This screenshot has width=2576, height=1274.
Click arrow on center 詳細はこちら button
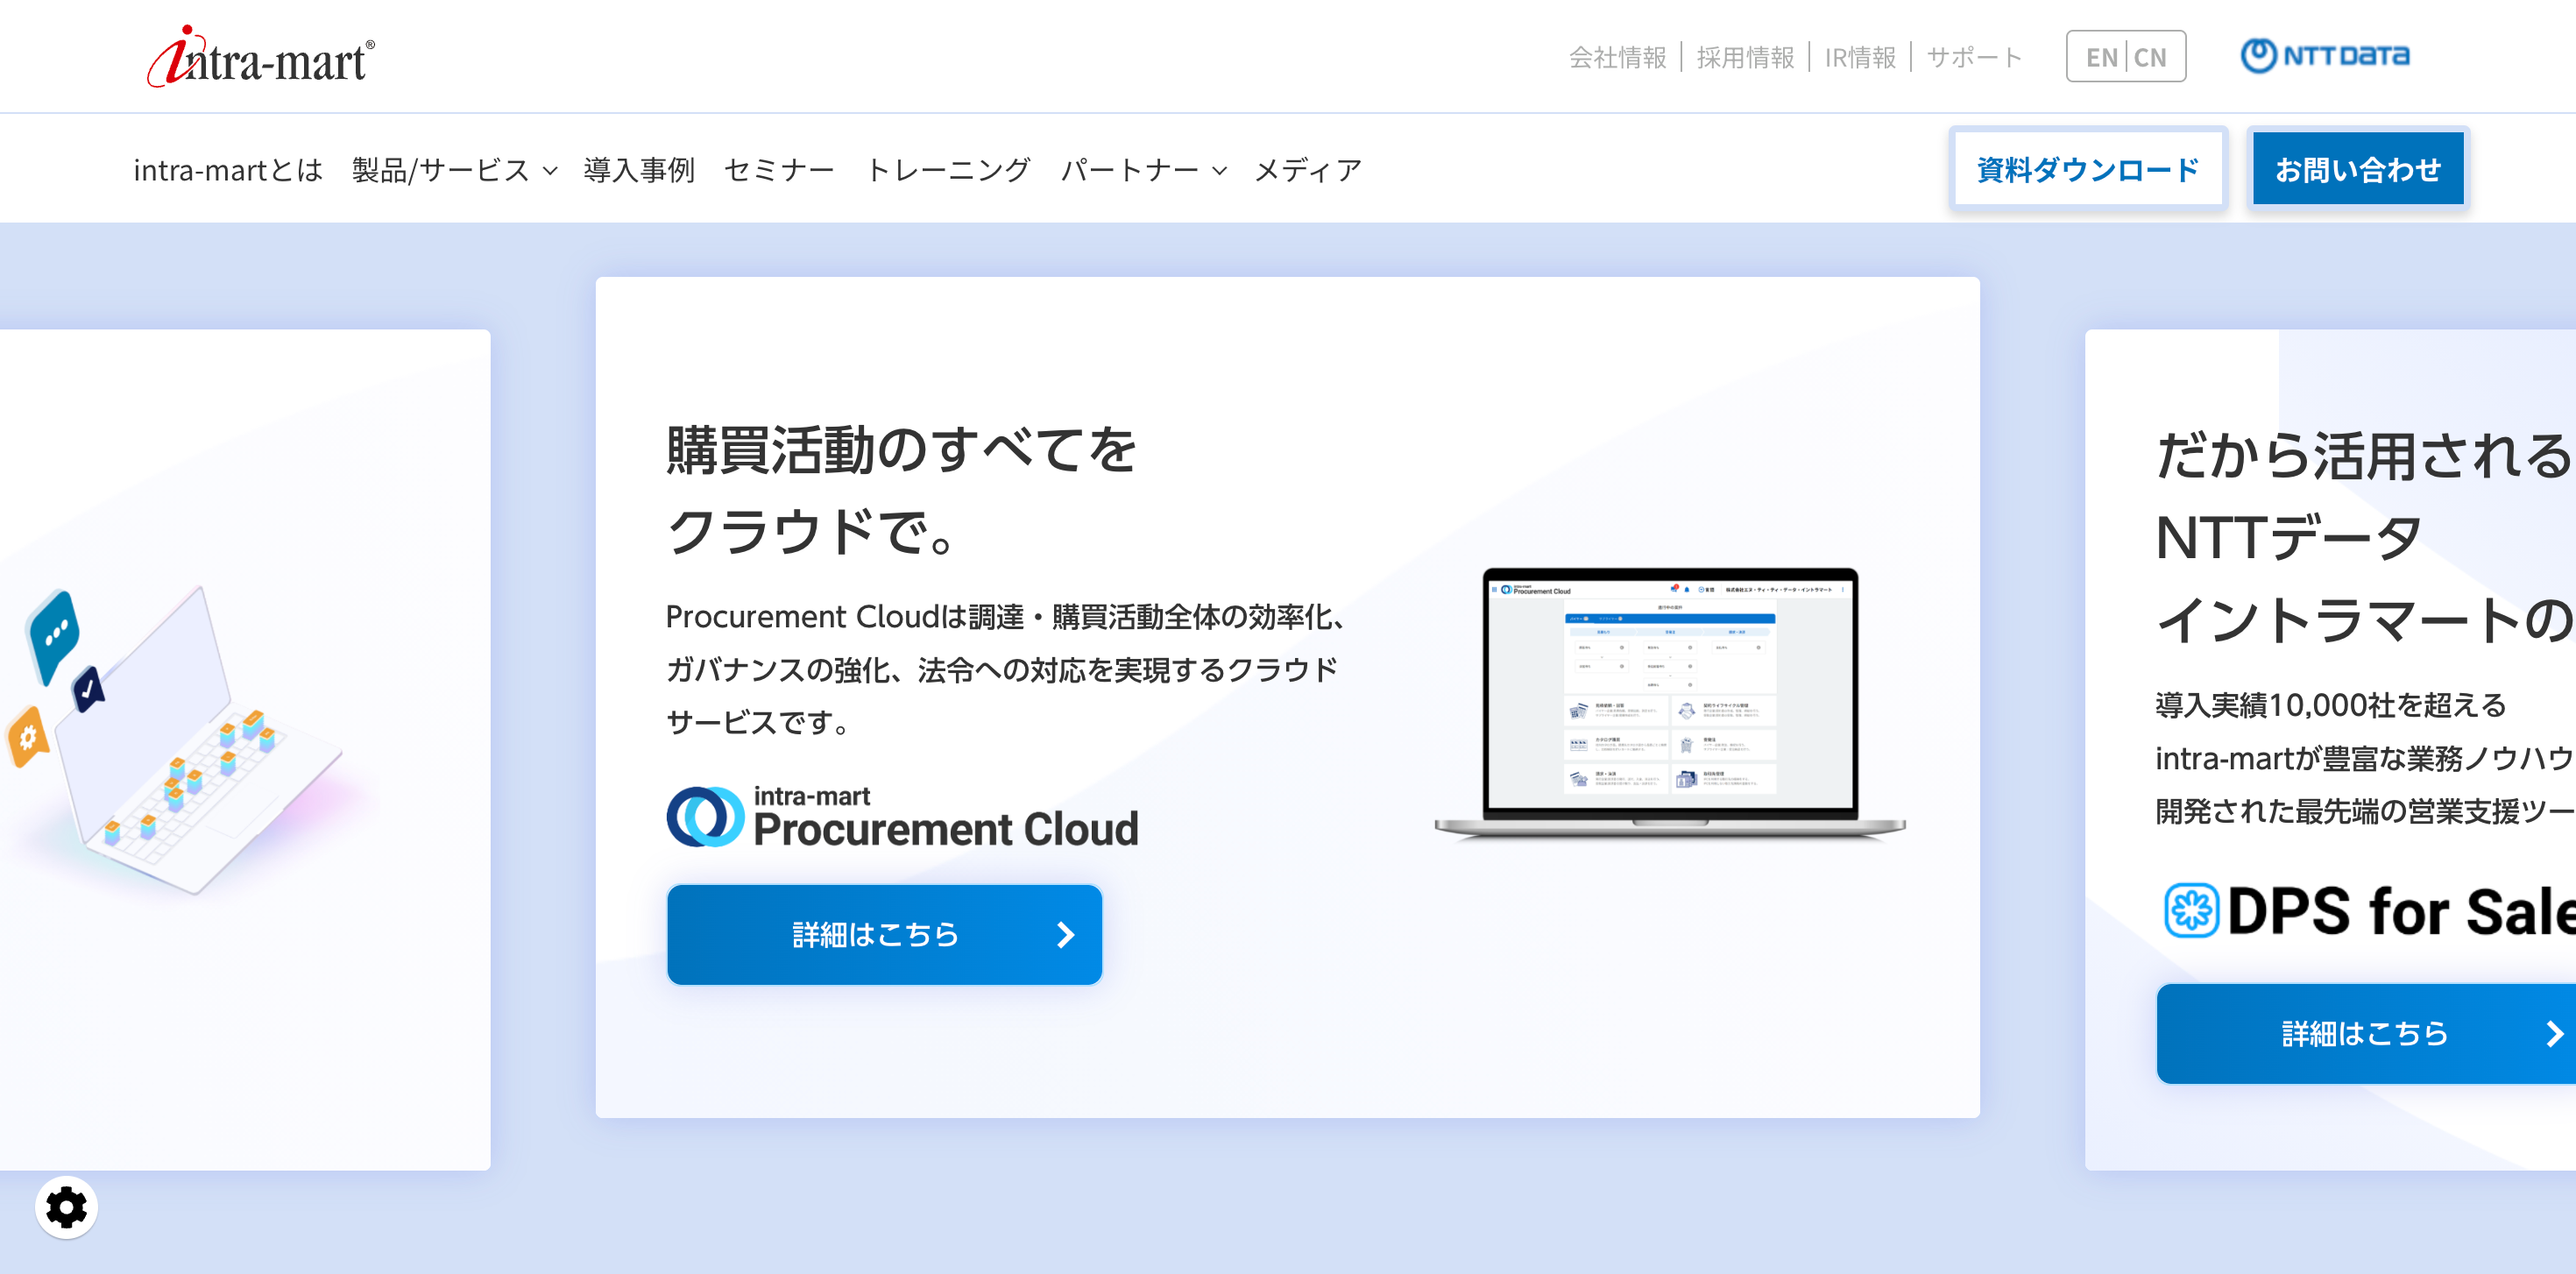point(1065,935)
